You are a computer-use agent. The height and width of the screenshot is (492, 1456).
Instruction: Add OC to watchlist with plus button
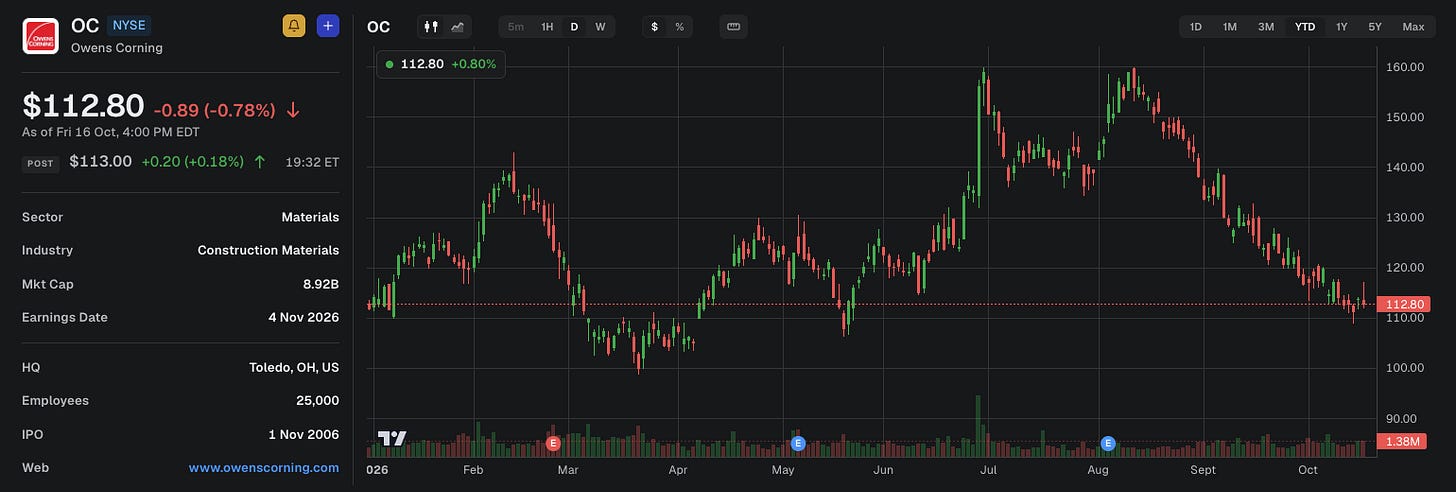pyautogui.click(x=328, y=26)
